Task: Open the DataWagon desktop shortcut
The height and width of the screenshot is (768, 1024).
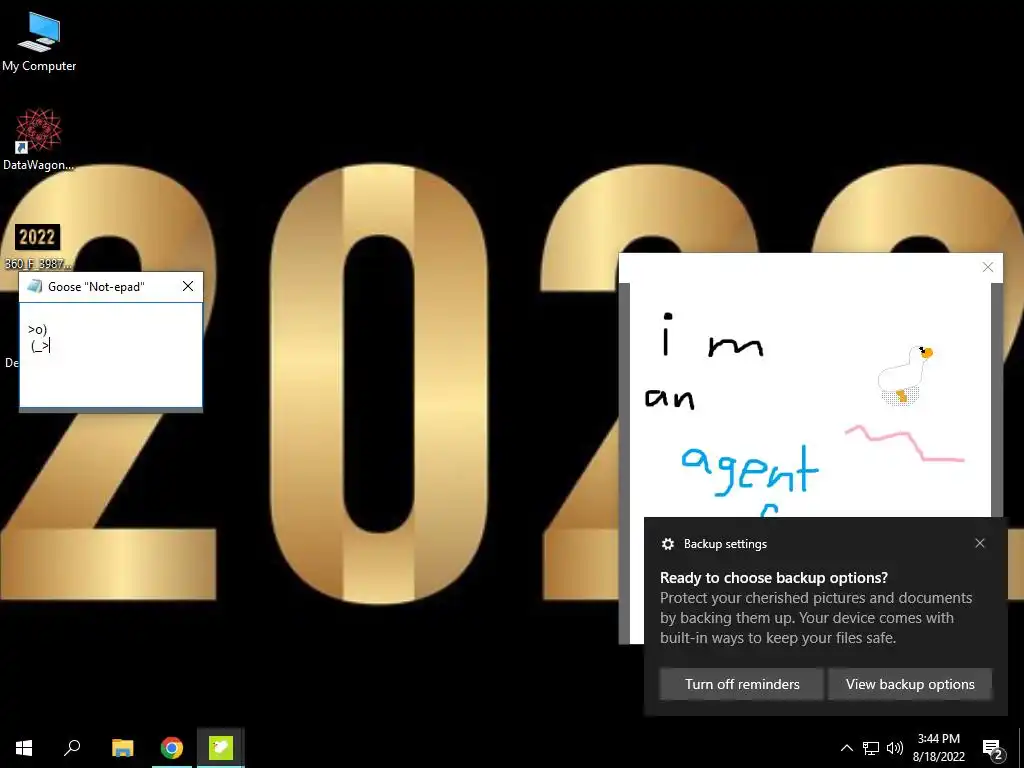Action: (39, 139)
